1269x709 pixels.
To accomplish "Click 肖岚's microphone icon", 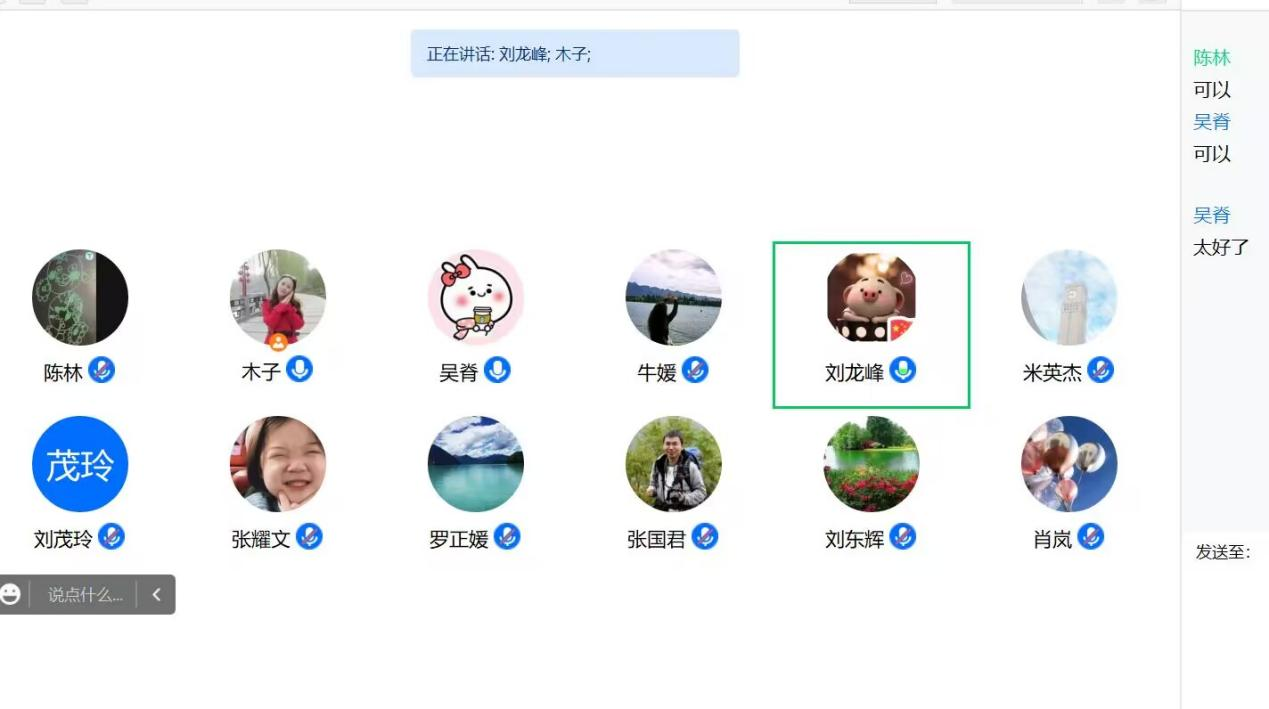I will [1091, 537].
